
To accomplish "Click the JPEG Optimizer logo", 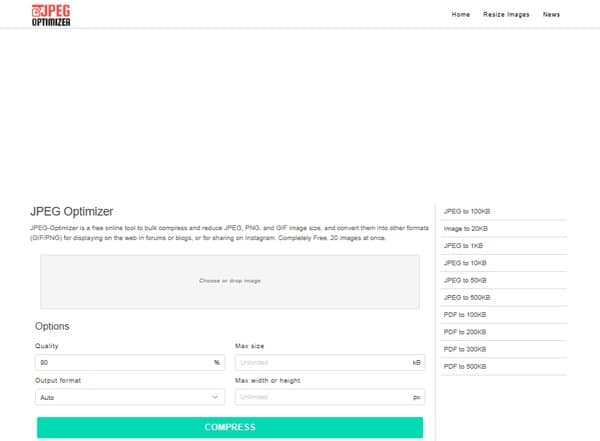I will click(51, 15).
